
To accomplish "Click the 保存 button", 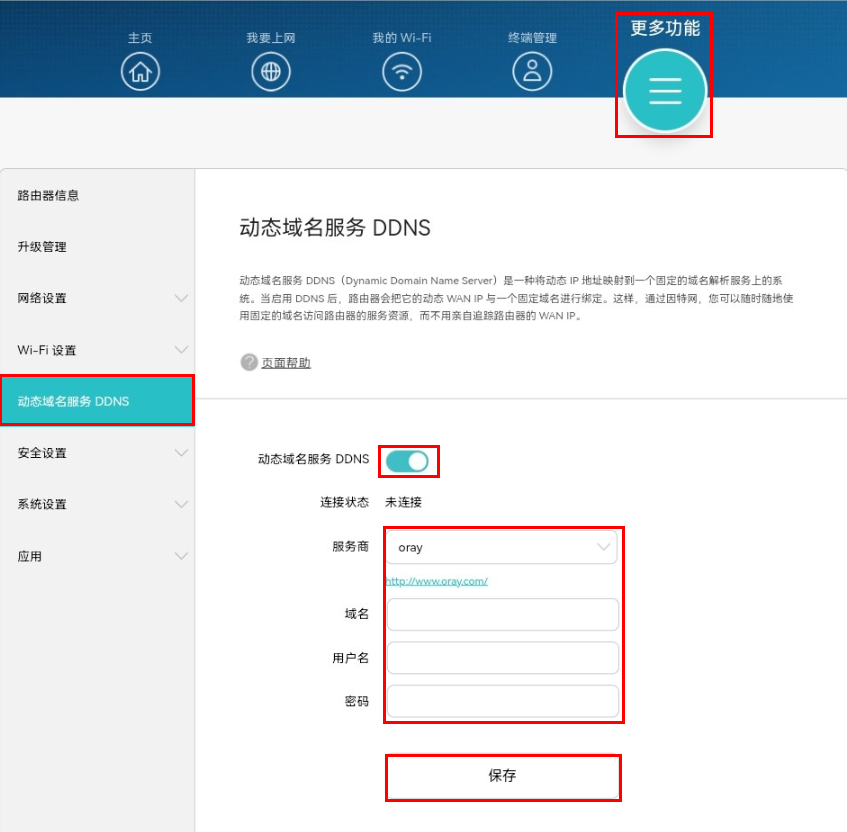I will click(x=502, y=776).
